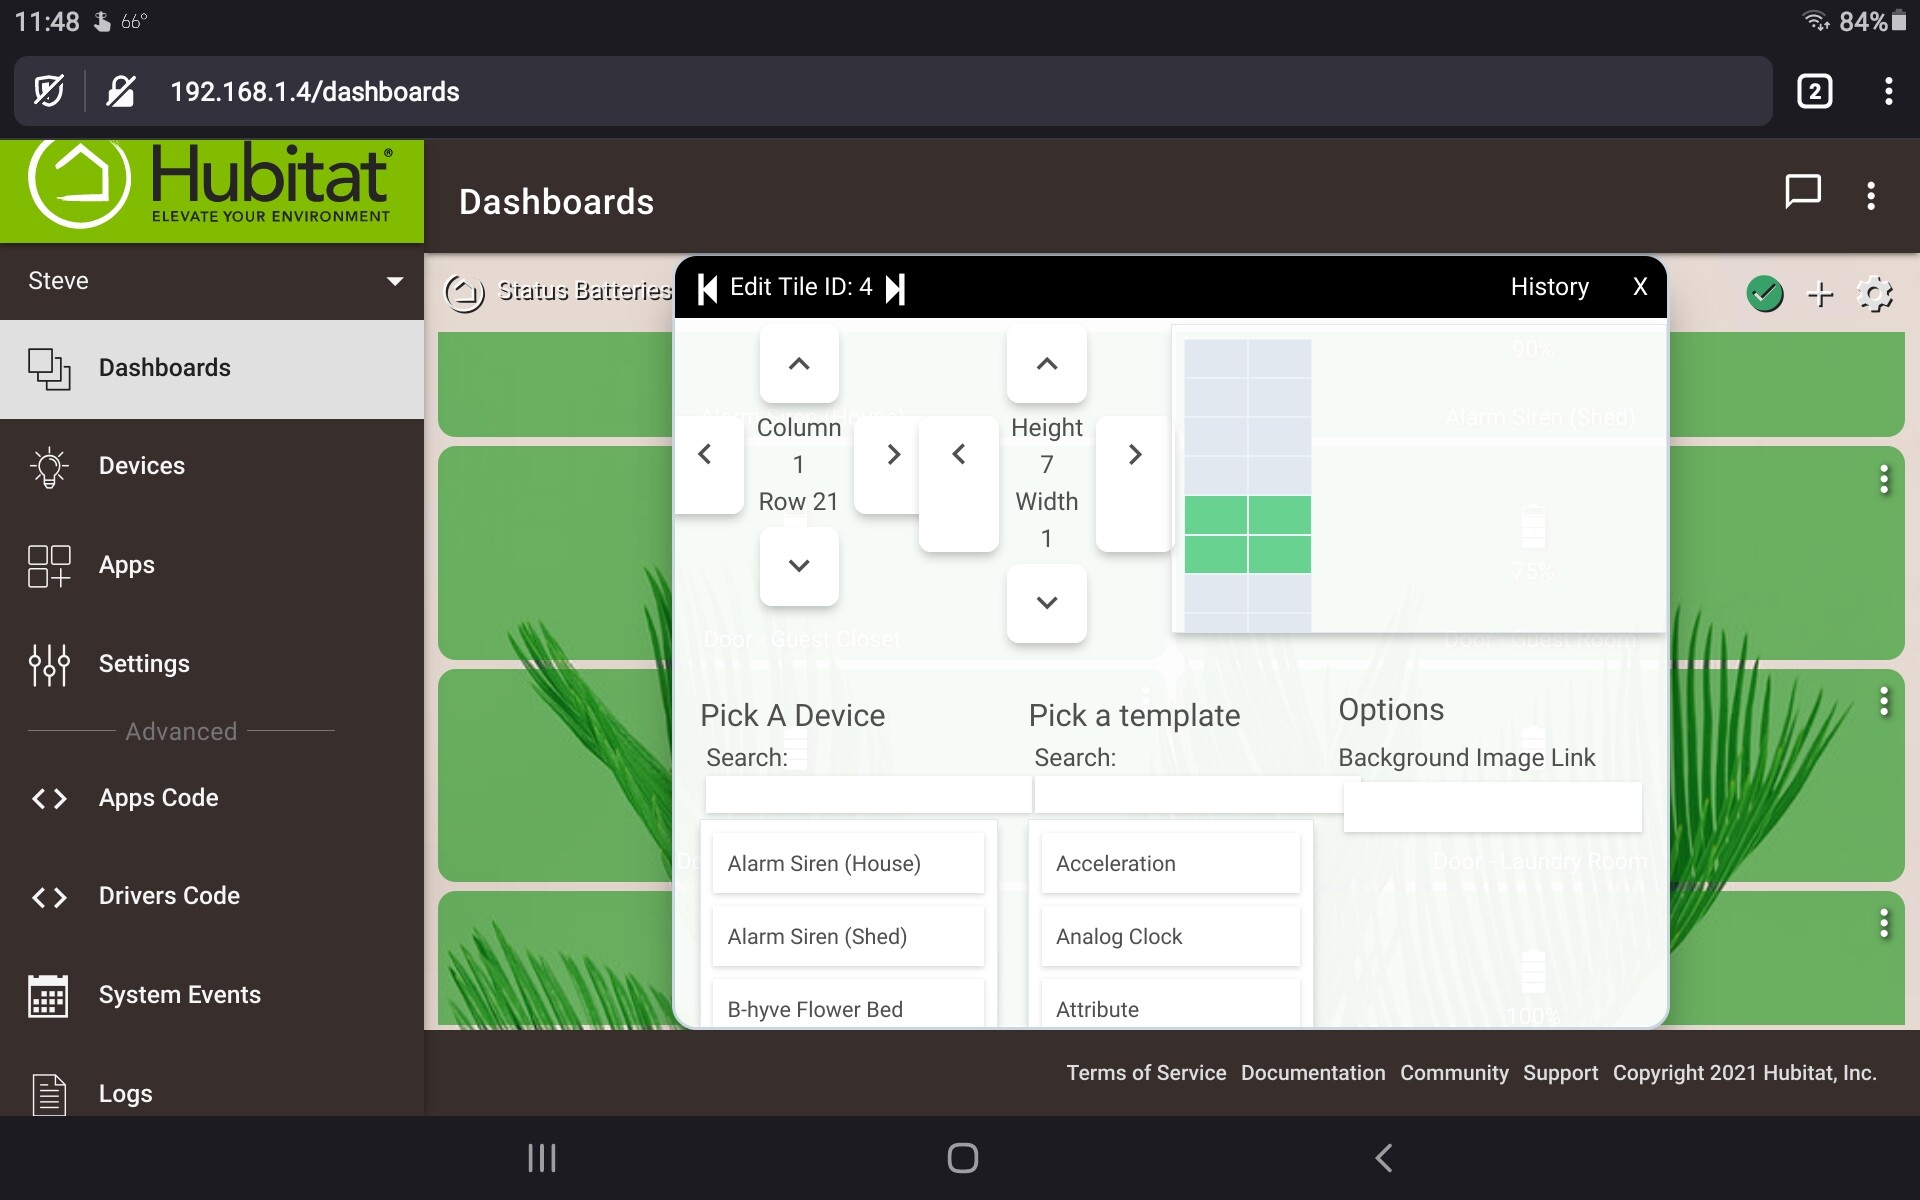This screenshot has width=1920, height=1200.
Task: Open the browser three-dot menu
Action: click(1888, 91)
